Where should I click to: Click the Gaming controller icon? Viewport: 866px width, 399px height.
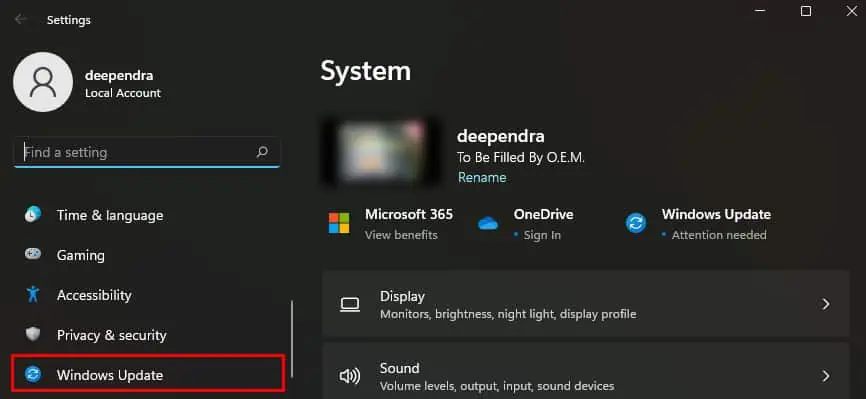pyautogui.click(x=33, y=254)
